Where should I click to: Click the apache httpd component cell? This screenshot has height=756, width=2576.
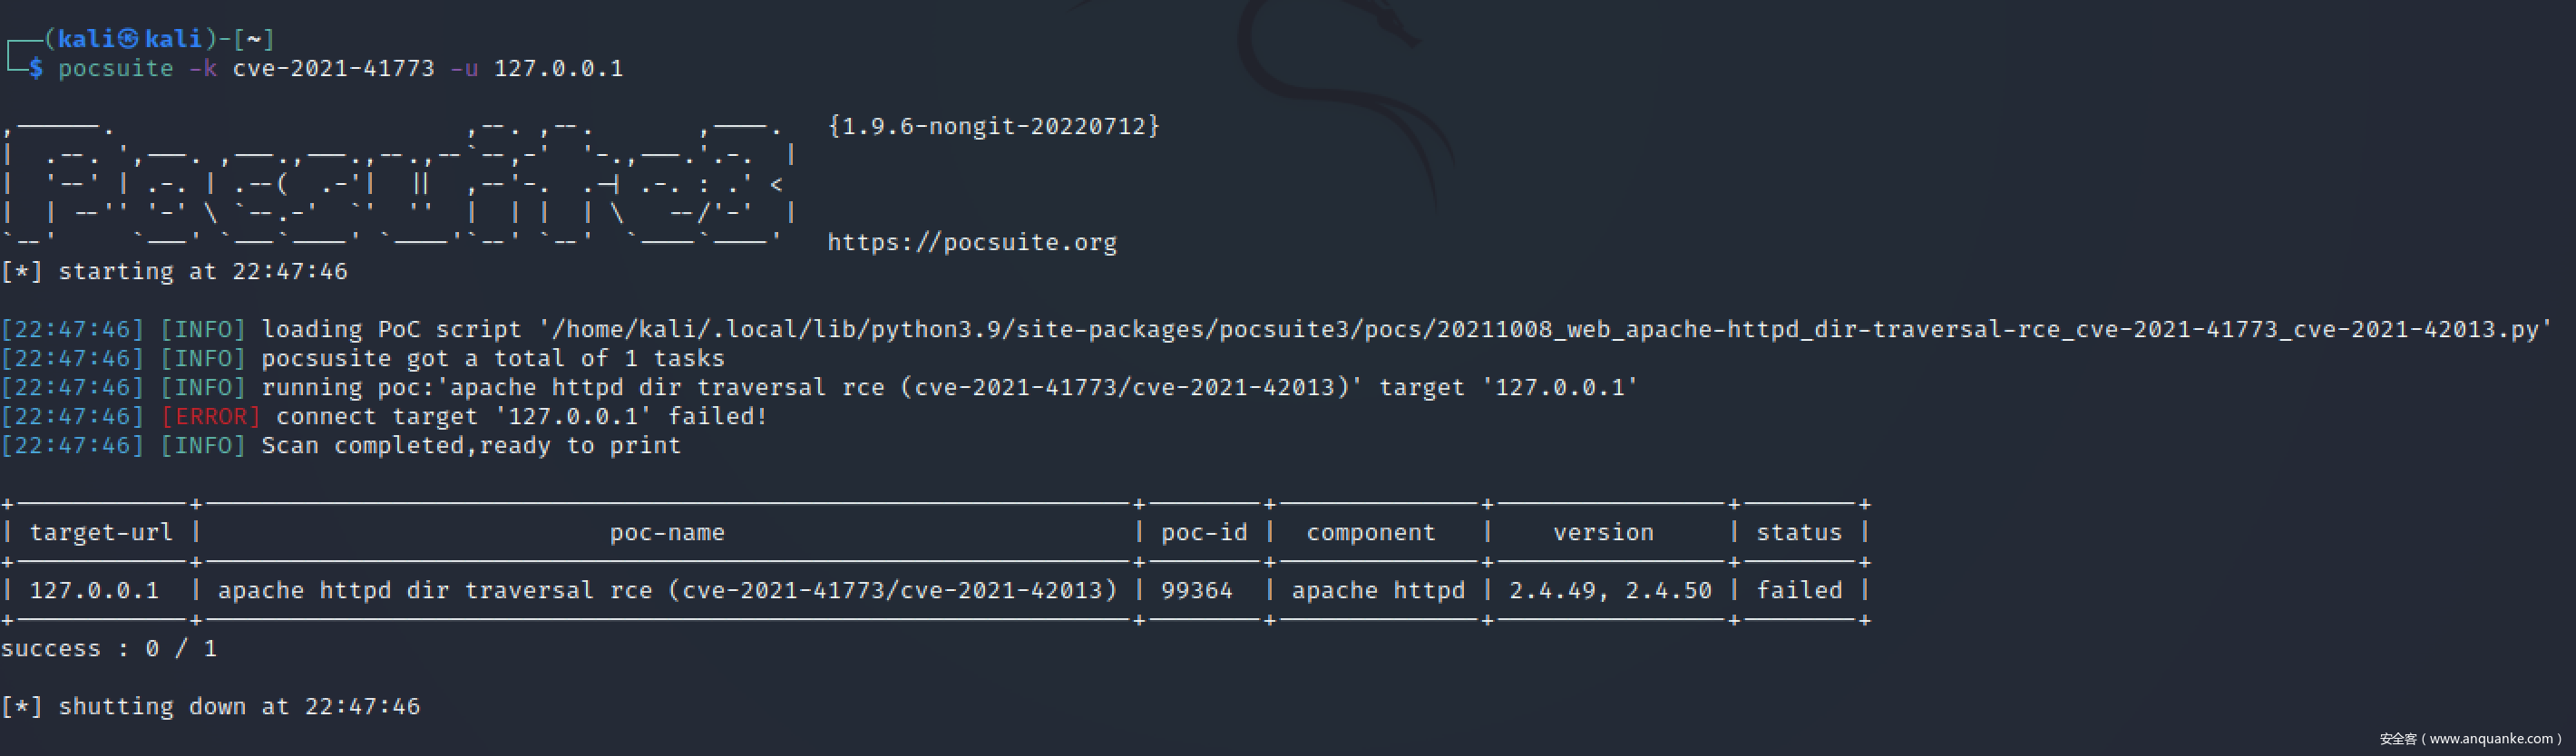click(x=1377, y=591)
